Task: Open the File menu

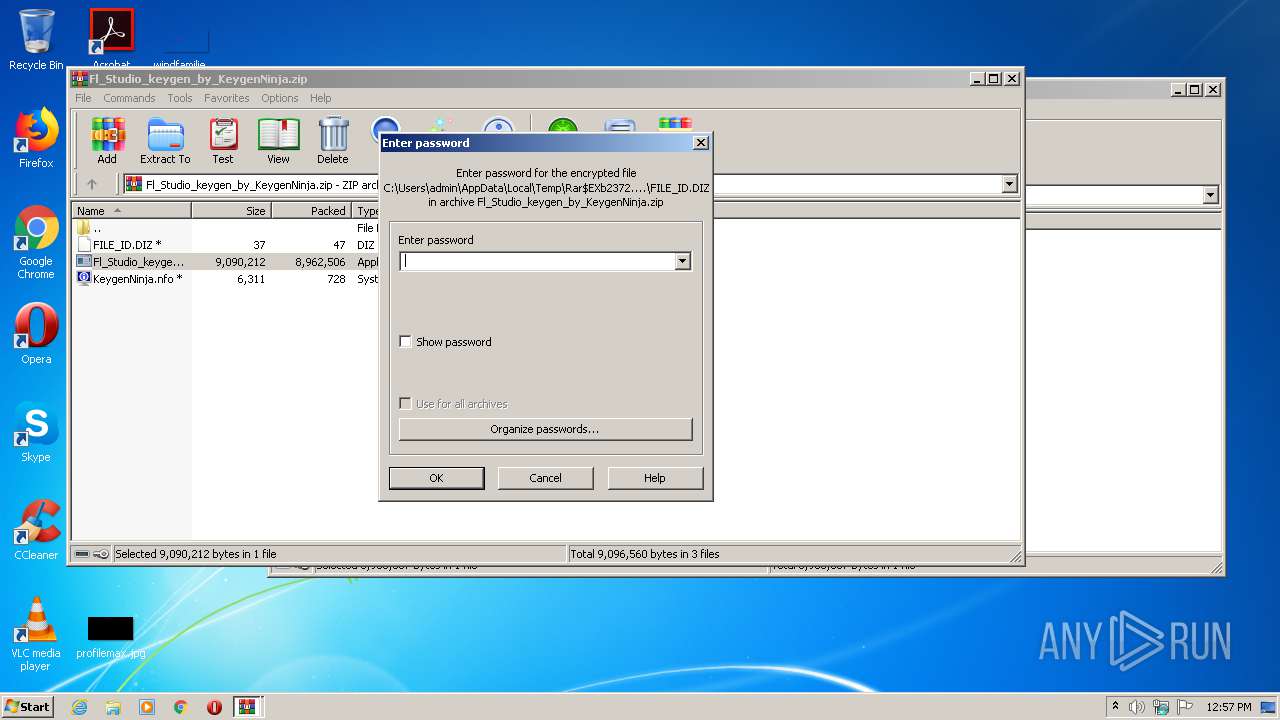Action: [83, 98]
